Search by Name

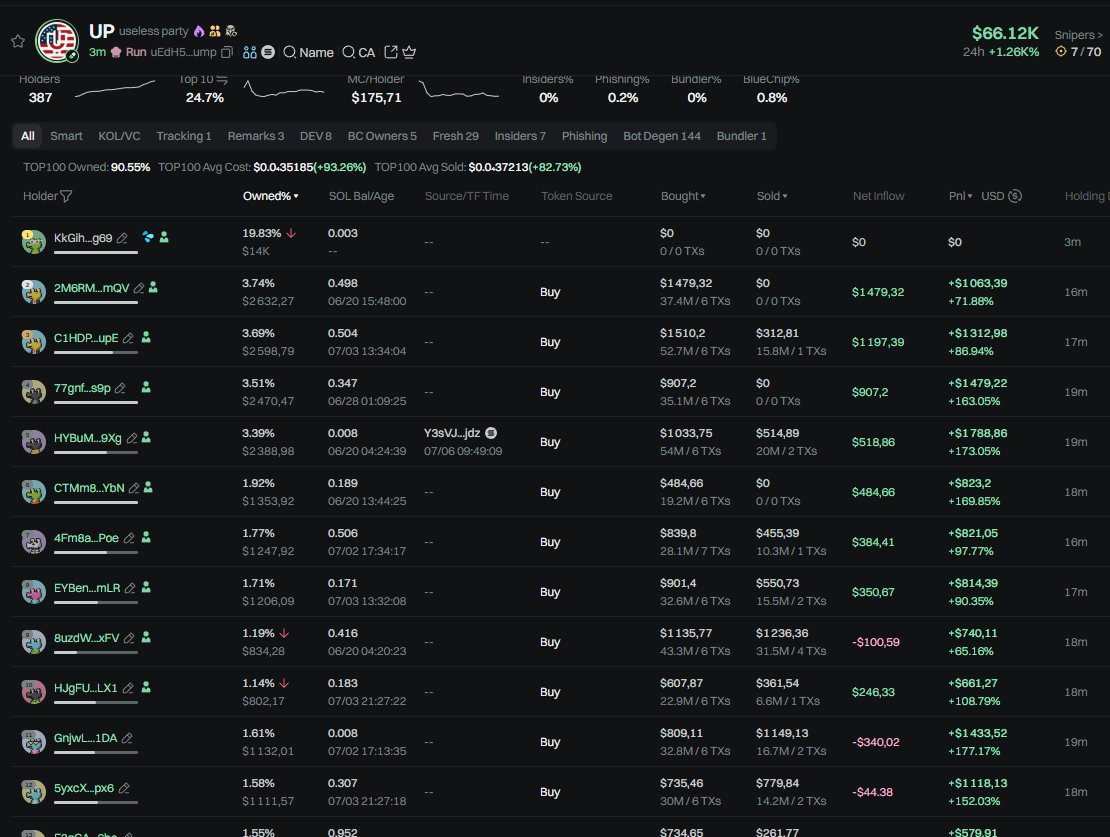pyautogui.click(x=308, y=52)
